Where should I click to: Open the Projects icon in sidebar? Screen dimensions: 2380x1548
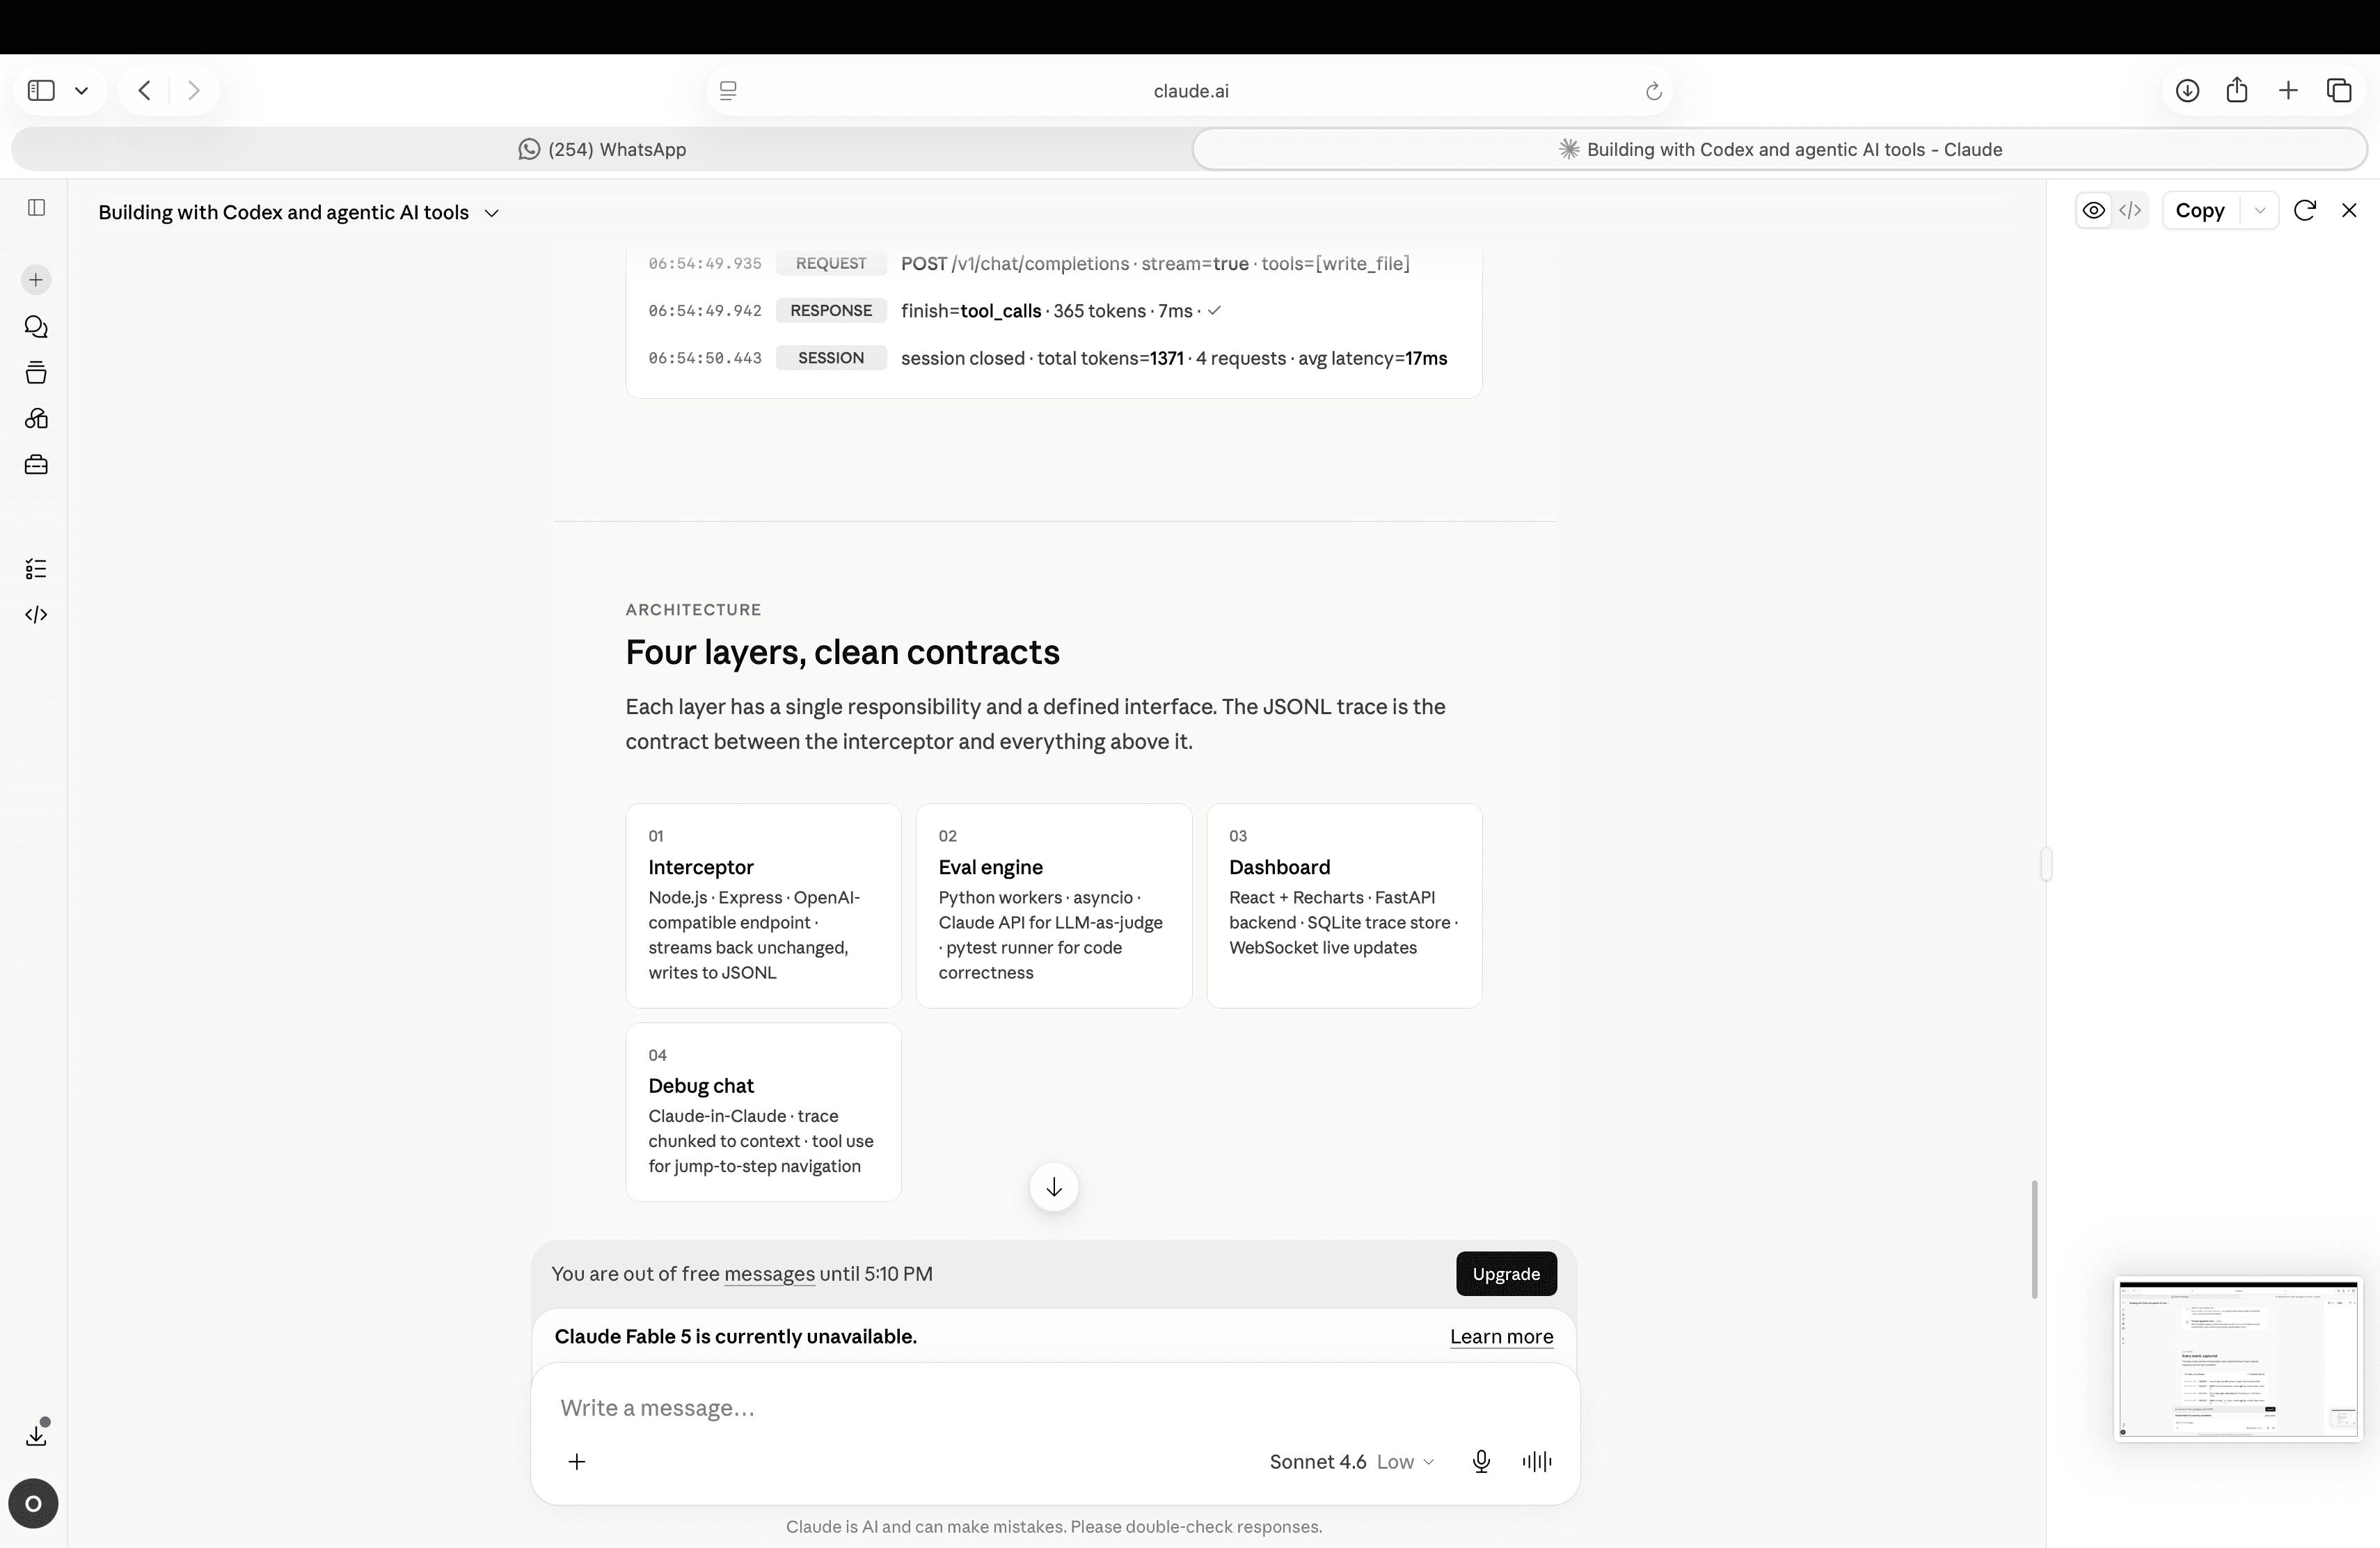click(x=36, y=373)
